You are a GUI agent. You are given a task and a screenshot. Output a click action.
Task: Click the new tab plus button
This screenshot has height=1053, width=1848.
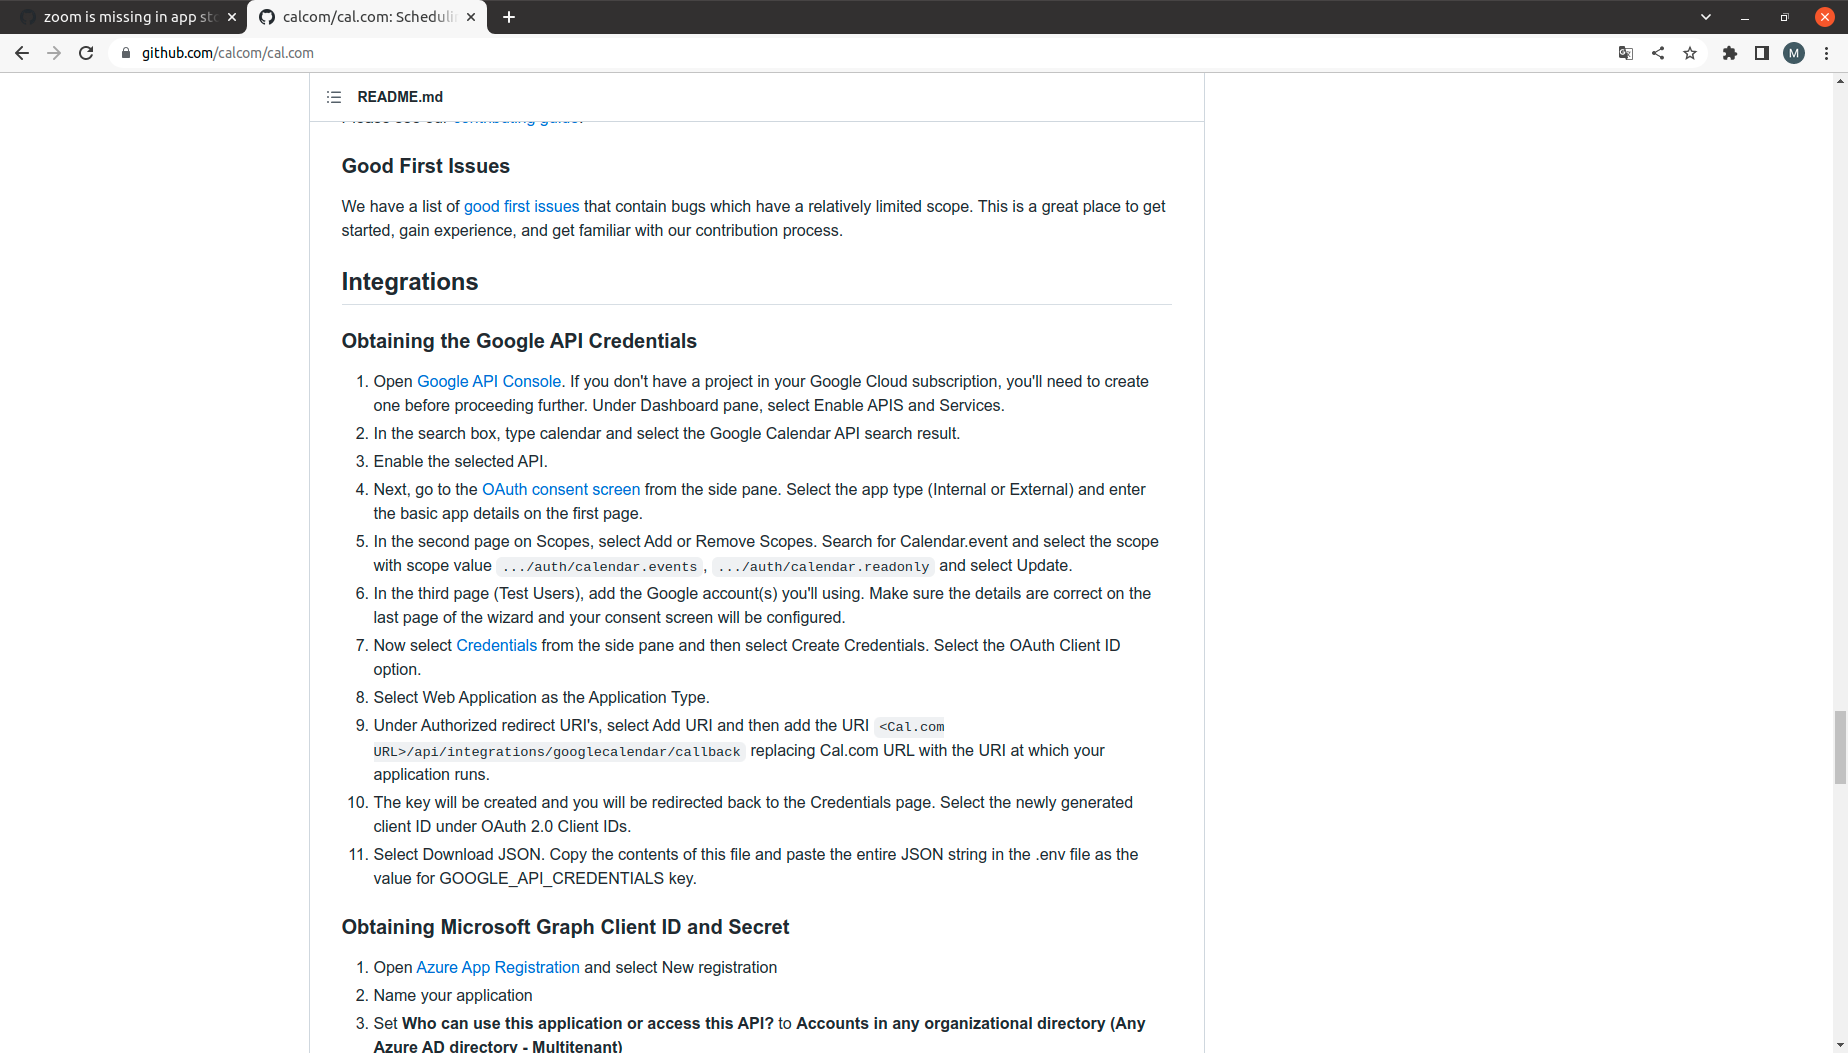[509, 17]
